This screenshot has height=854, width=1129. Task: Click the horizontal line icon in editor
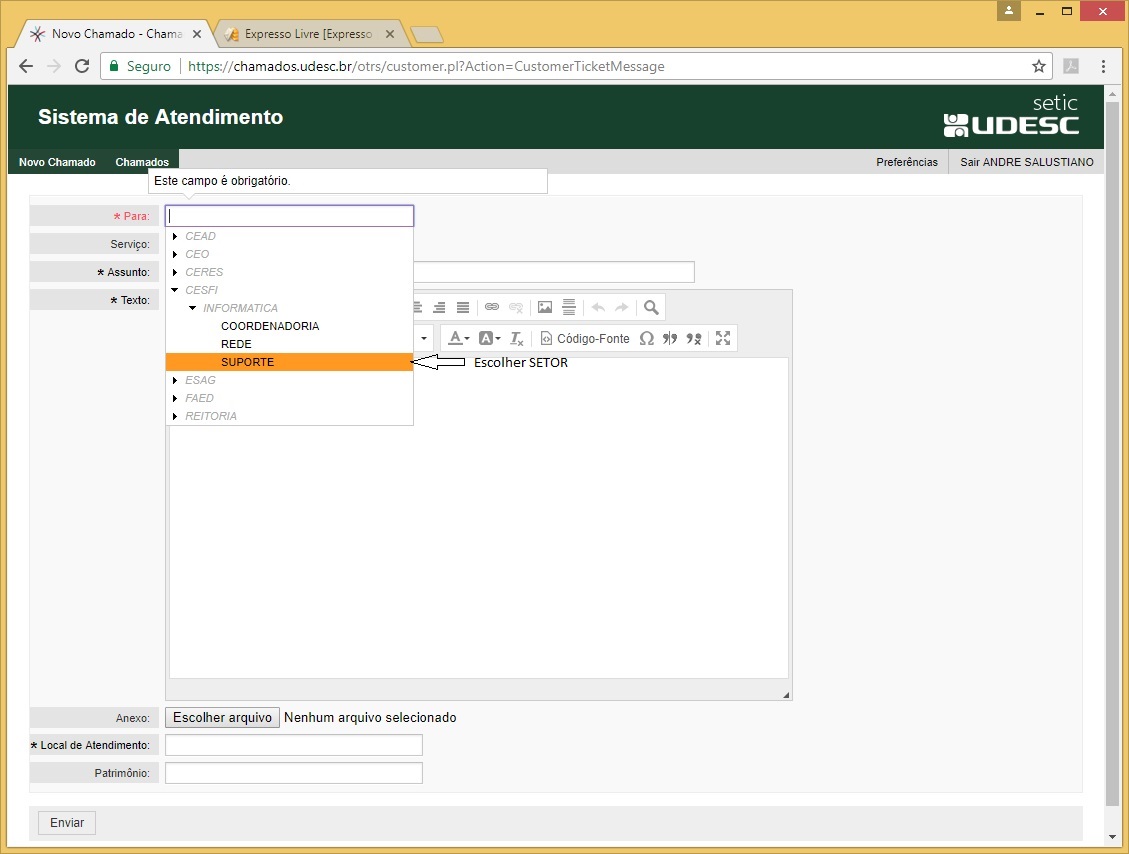(x=569, y=308)
